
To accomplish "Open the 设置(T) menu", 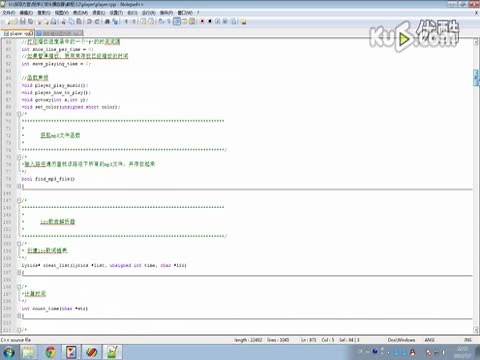I will 116,13.
